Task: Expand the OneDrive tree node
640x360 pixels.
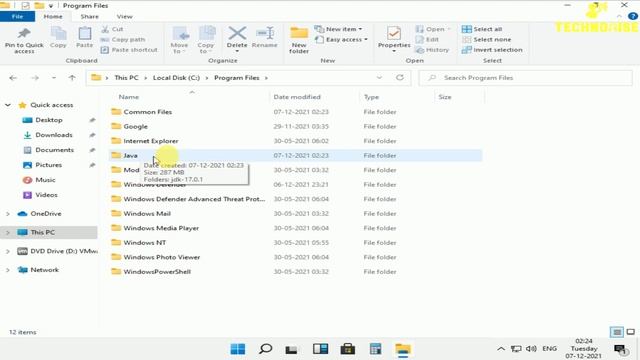Action: (x=8, y=213)
